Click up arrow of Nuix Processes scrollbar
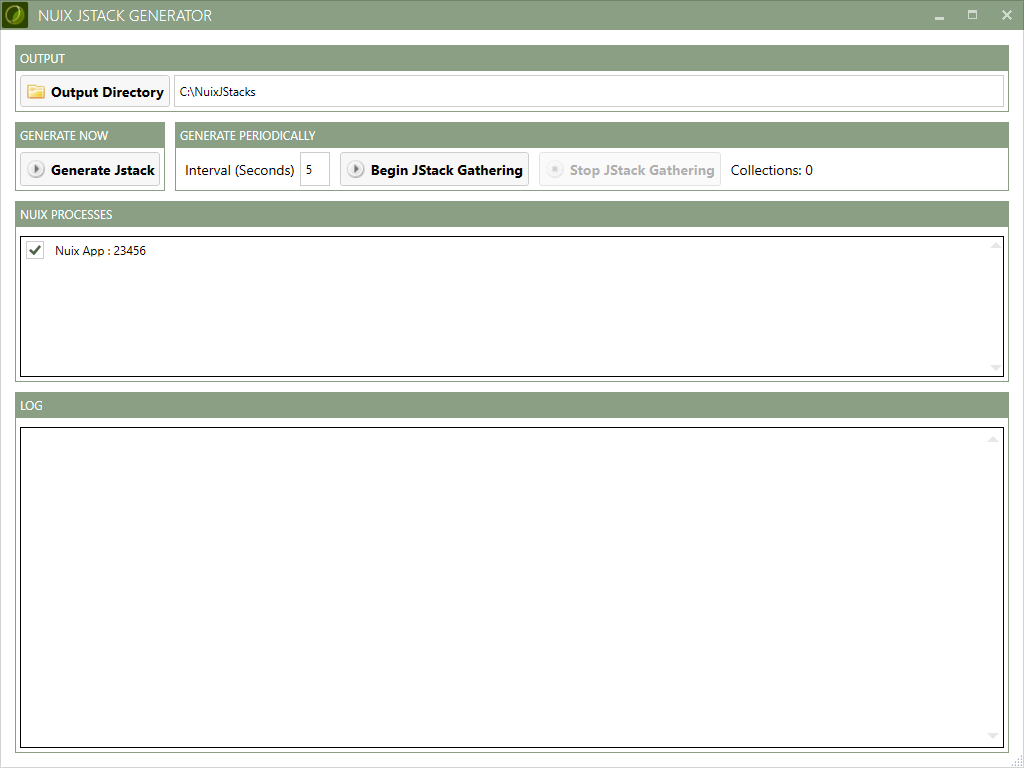 point(995,246)
